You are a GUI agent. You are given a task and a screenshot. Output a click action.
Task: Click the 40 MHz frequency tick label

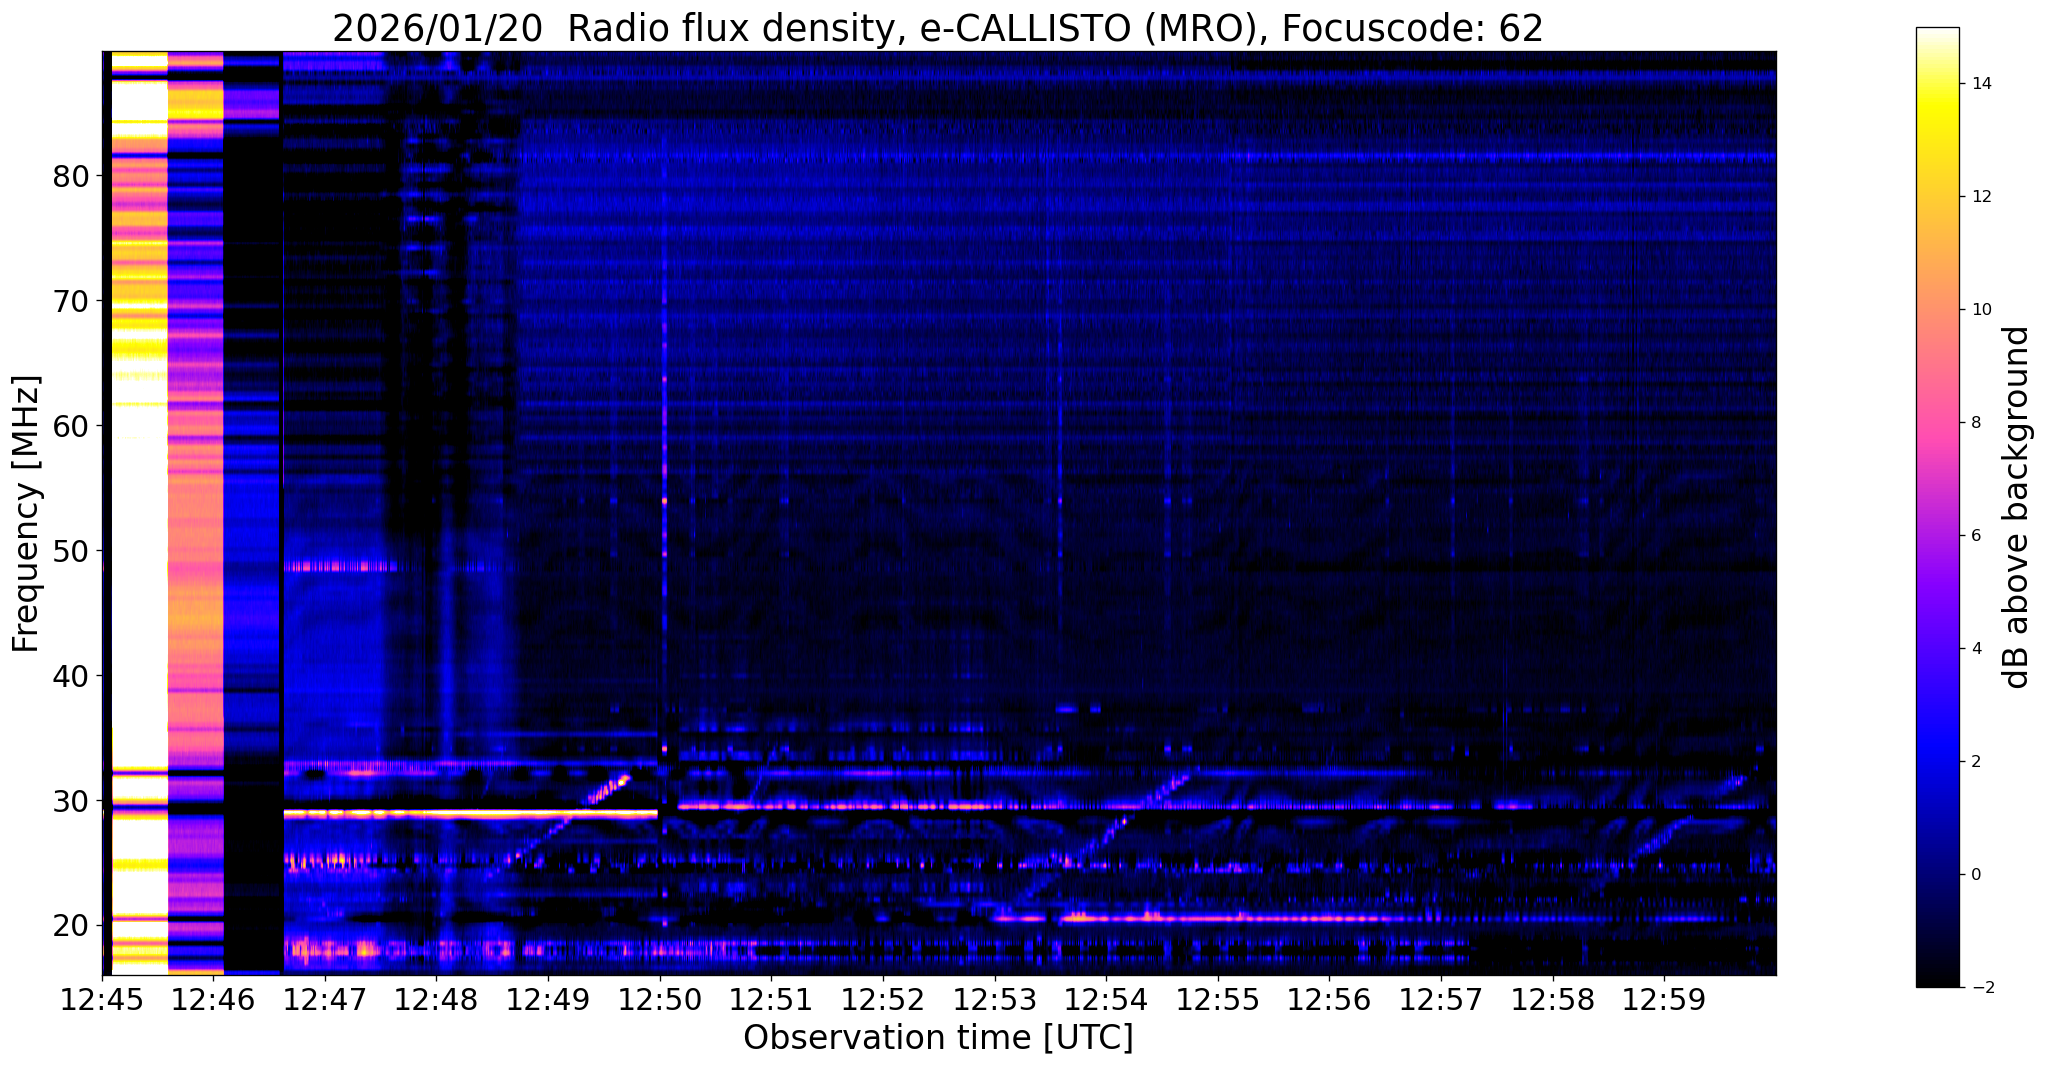click(71, 676)
